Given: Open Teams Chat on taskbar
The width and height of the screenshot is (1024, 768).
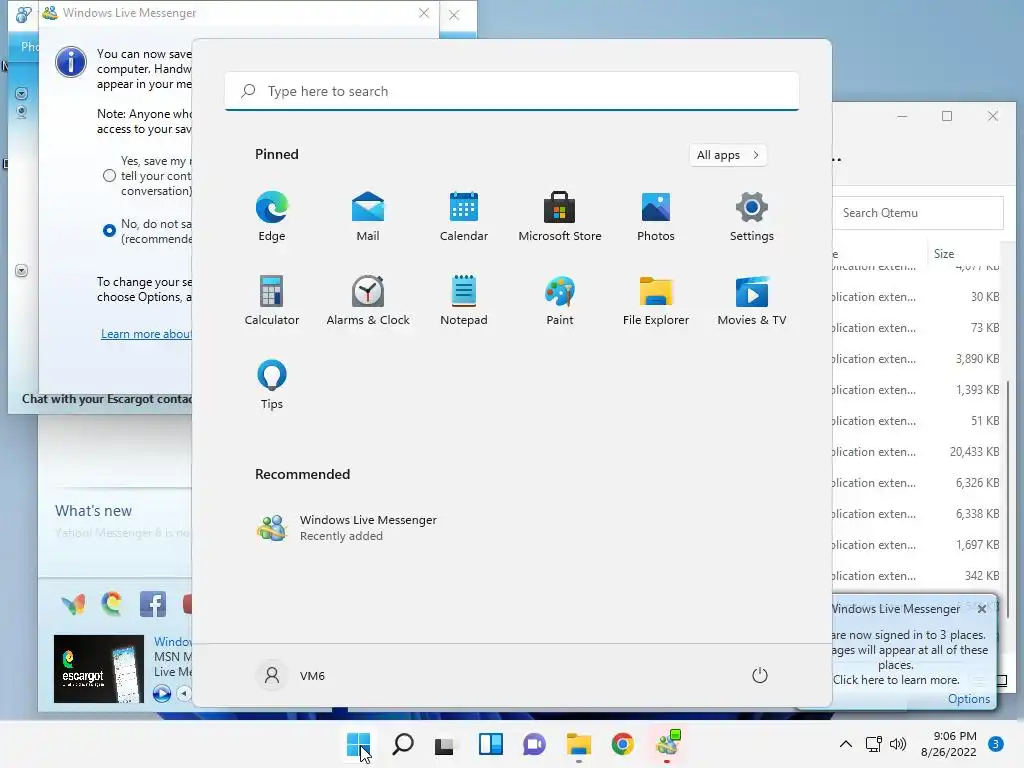Looking at the screenshot, I should [534, 744].
